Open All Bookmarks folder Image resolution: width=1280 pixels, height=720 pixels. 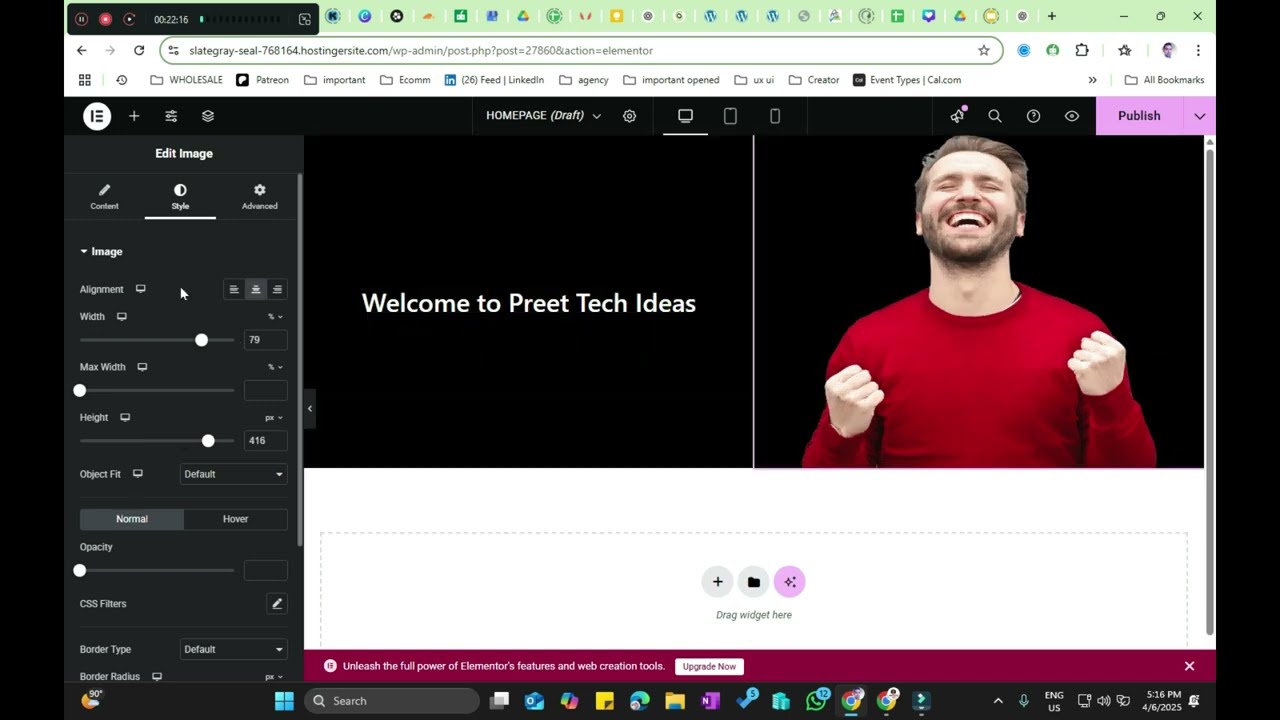[x=1164, y=80]
